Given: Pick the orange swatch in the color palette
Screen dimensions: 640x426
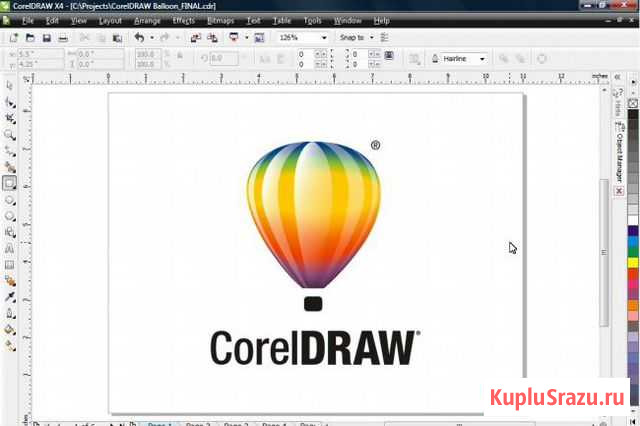Looking at the screenshot, I should (633, 305).
